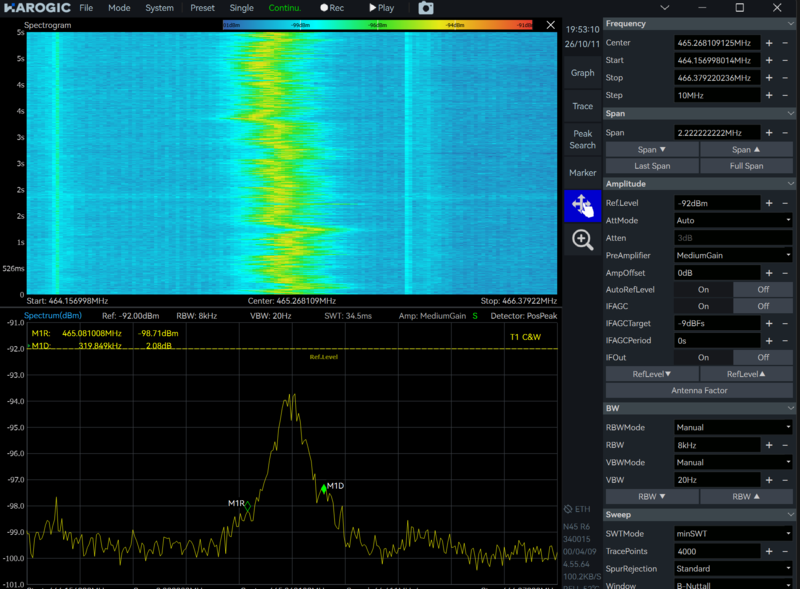Open the Mode menu

[119, 8]
